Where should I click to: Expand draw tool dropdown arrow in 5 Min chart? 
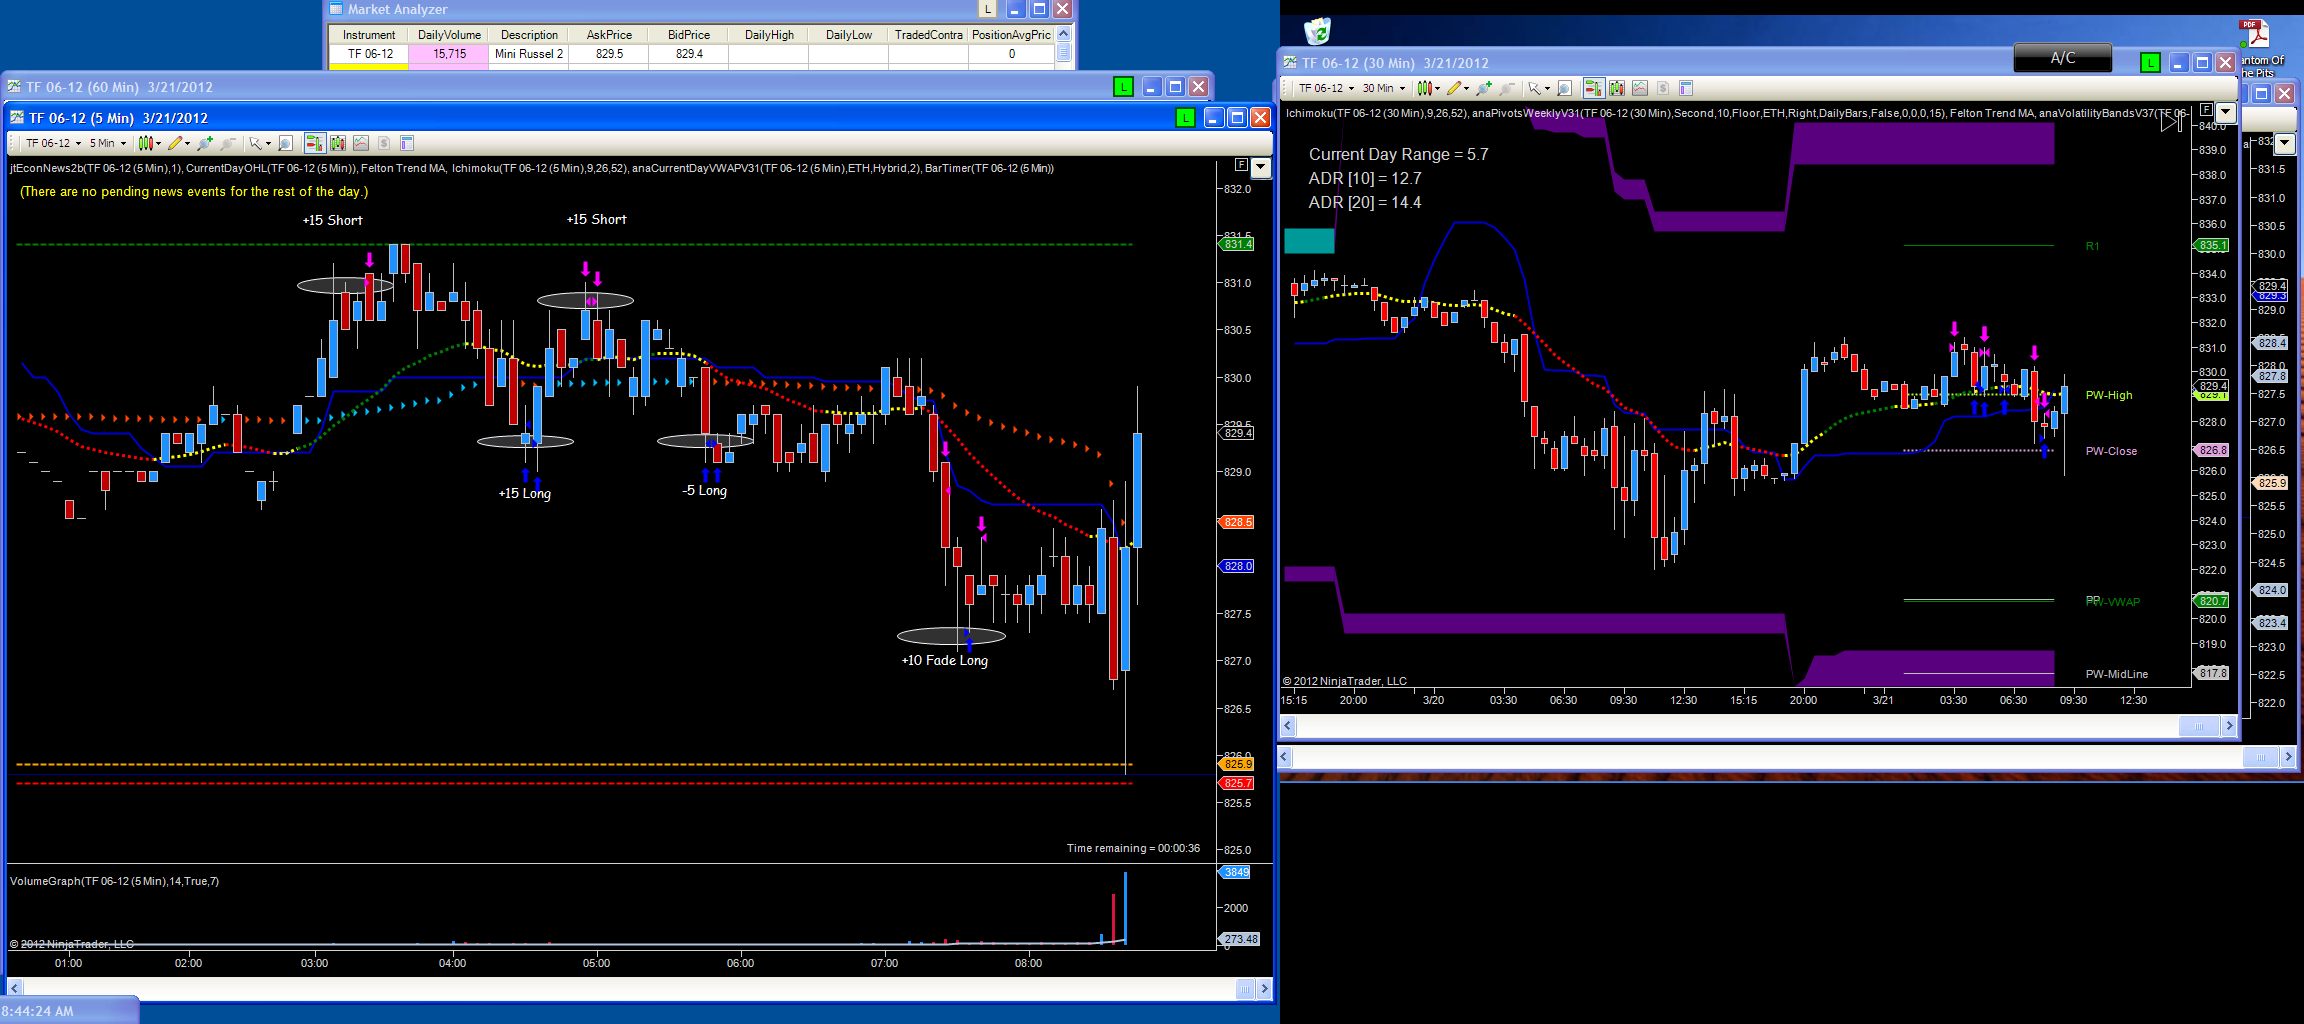coord(187,143)
